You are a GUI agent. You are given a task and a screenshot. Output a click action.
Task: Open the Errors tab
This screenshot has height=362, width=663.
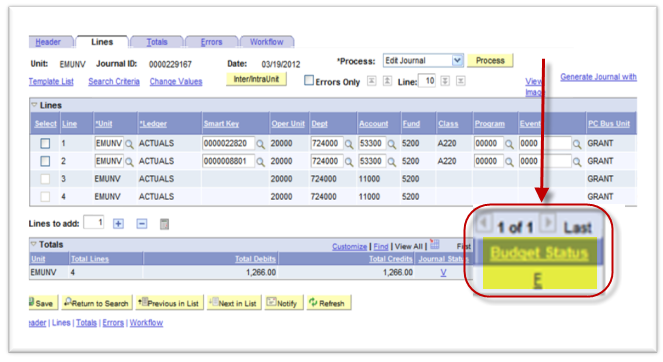coord(211,42)
